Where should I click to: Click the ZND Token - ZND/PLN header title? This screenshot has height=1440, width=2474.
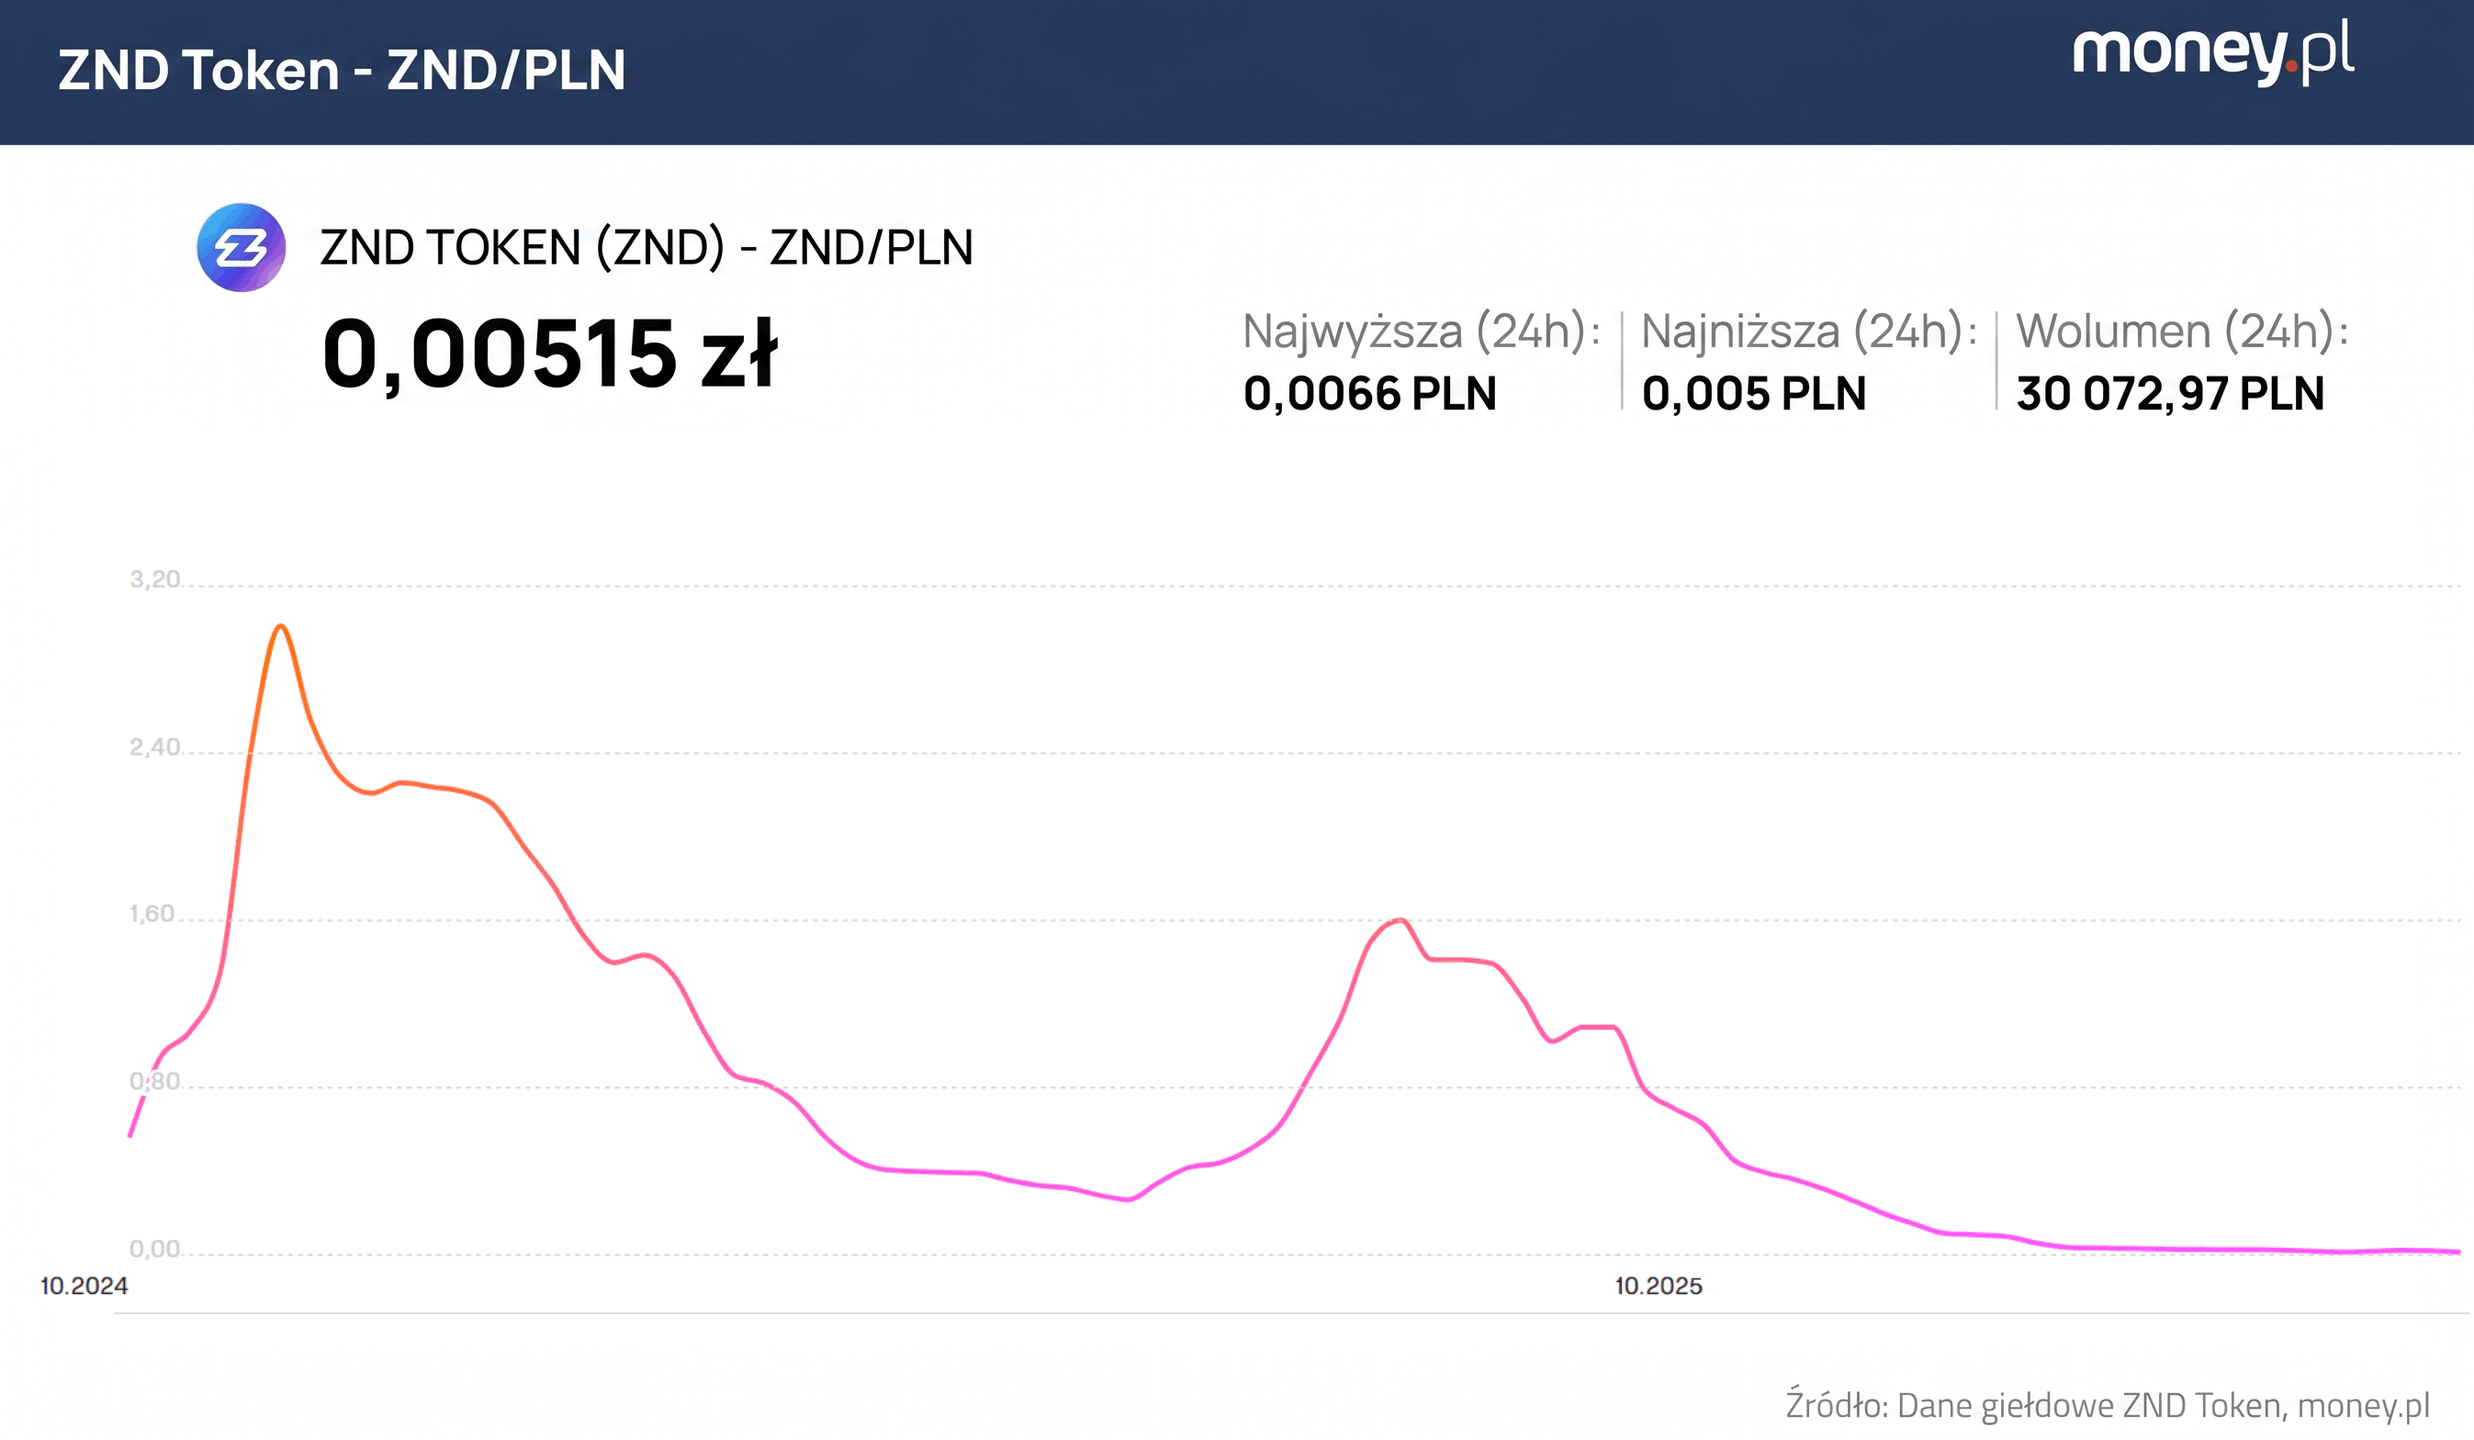(x=341, y=70)
